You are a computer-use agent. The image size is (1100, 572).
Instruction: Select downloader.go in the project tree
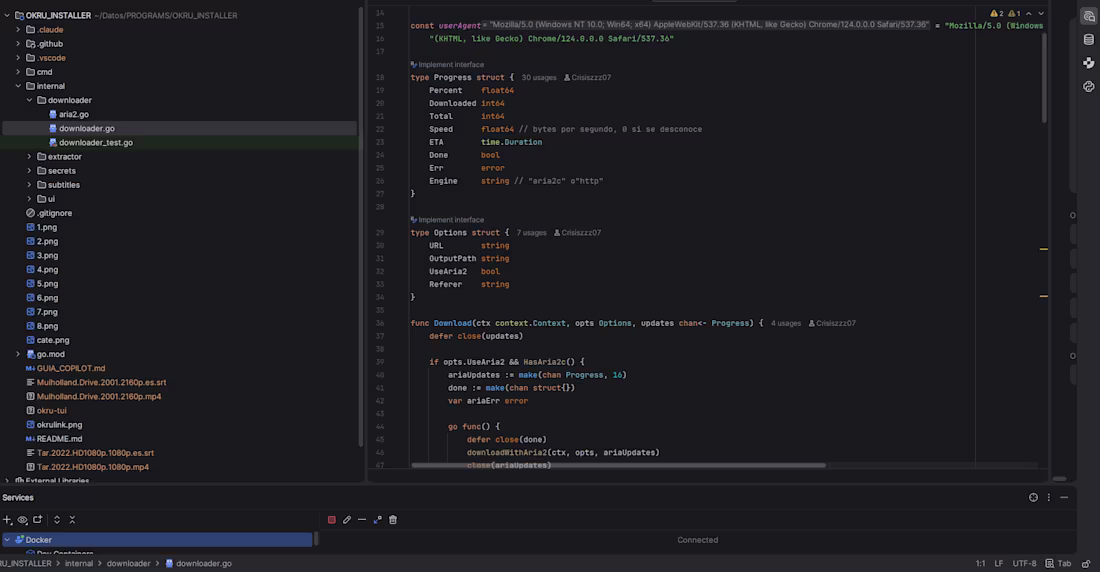click(x=86, y=128)
